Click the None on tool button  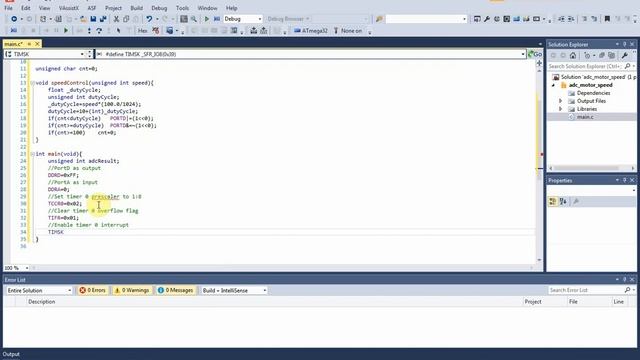coord(348,31)
